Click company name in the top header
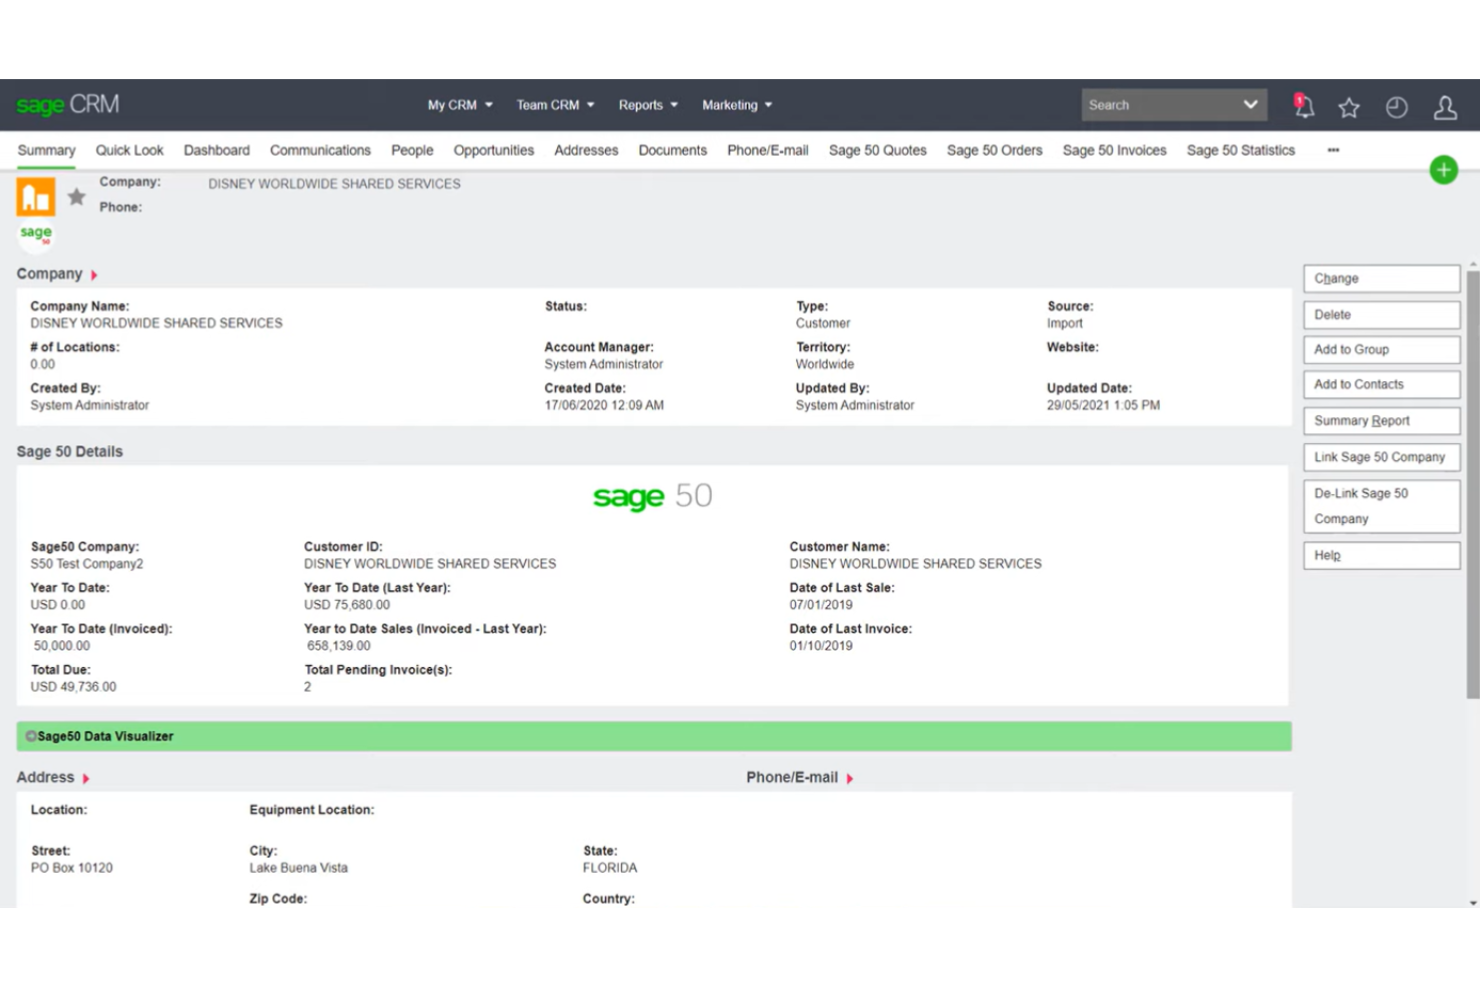 click(334, 184)
